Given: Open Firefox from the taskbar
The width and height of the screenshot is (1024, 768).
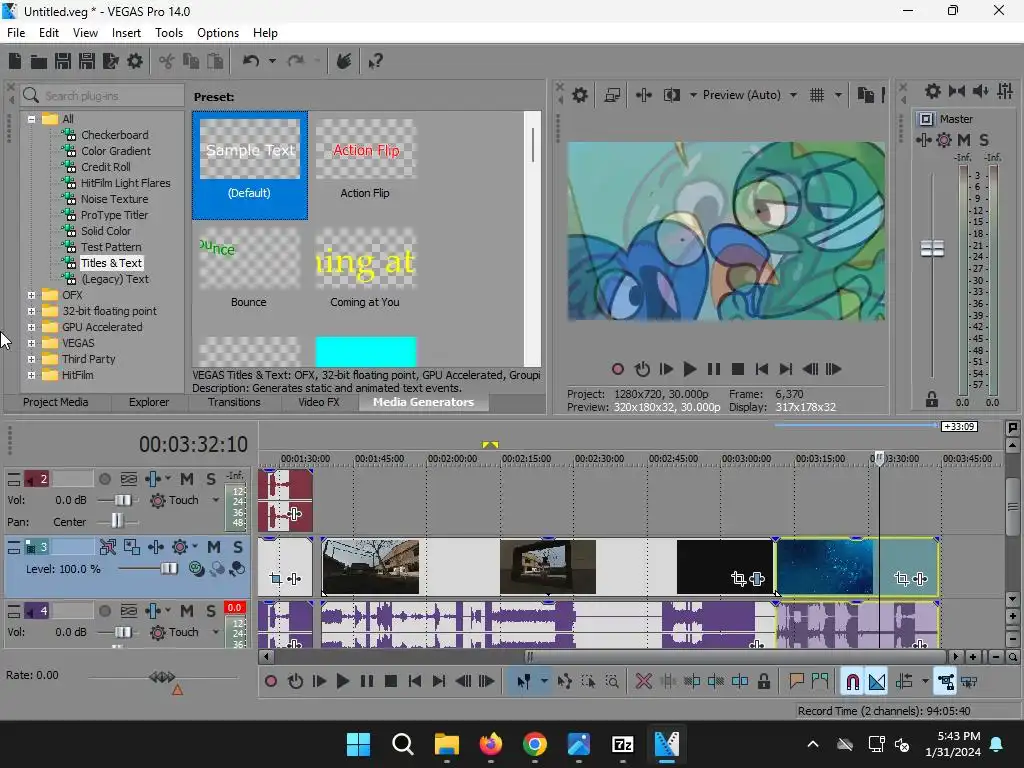Looking at the screenshot, I should [490, 744].
